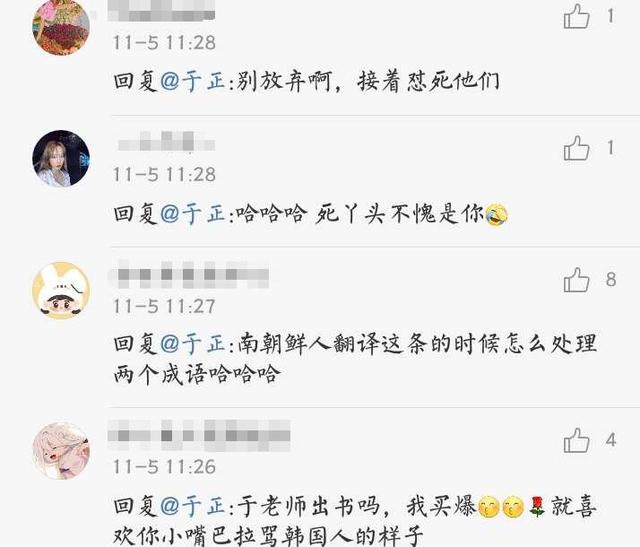
Task: Select comment text "两个成语哈哈哈"
Action: 197,374
